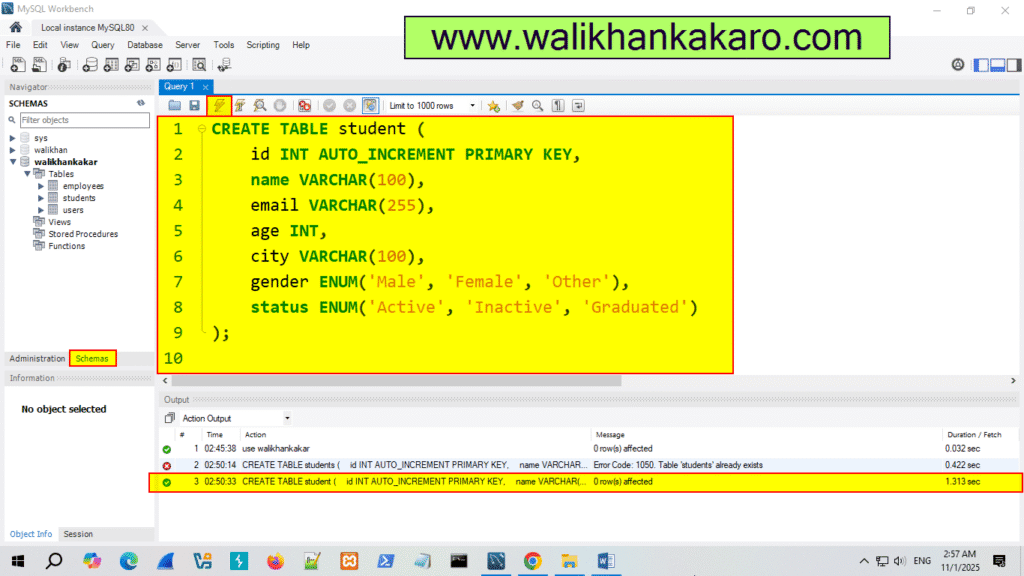Open the Server menu
Image resolution: width=1024 pixels, height=576 pixels.
click(x=187, y=44)
